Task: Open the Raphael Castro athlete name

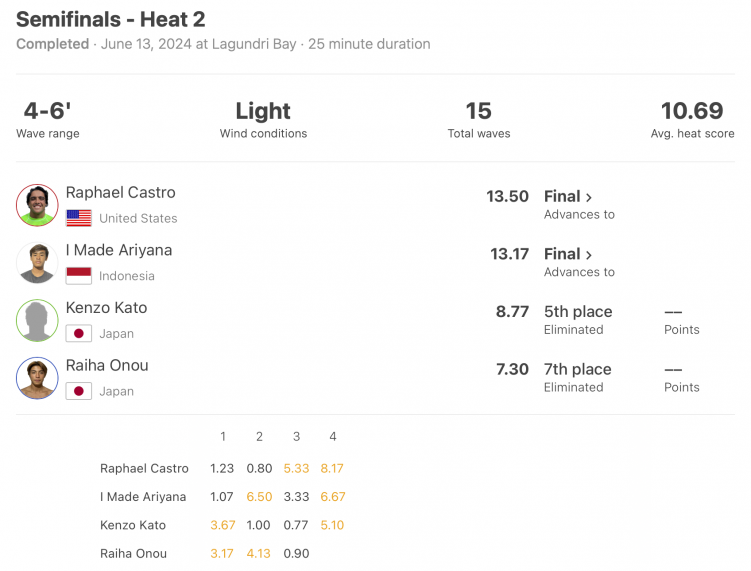Action: [x=121, y=193]
